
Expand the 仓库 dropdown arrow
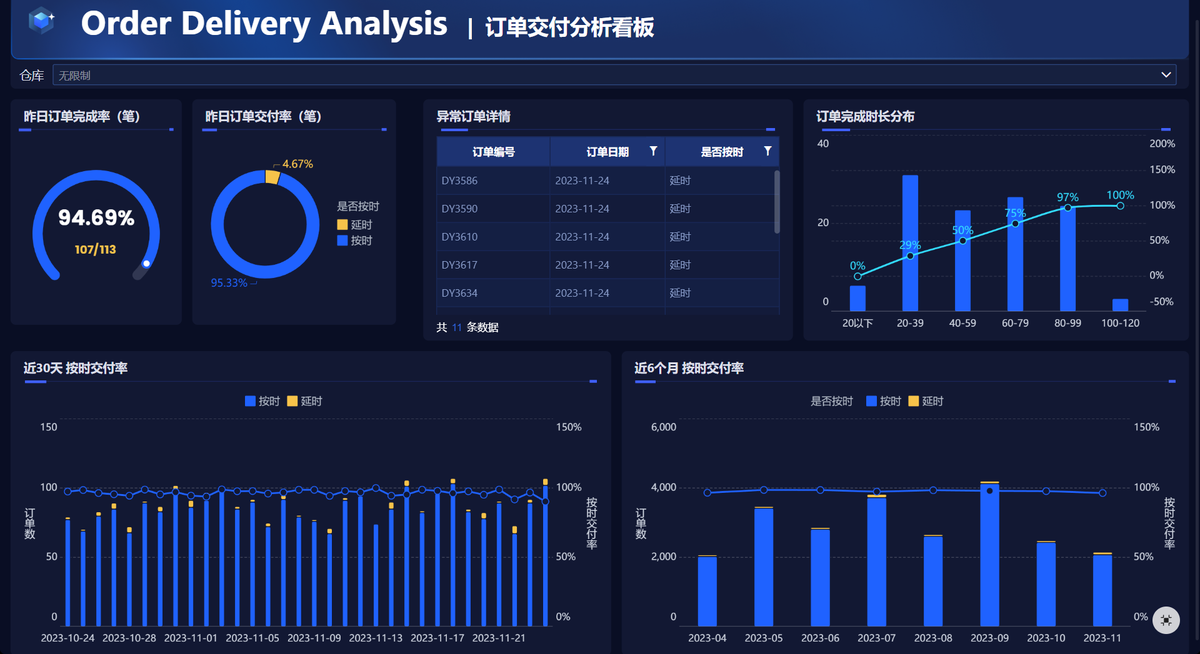[1166, 75]
